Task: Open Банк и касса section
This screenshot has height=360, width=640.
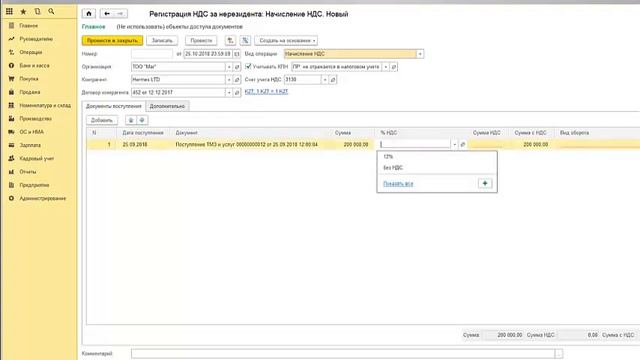Action: click(34, 65)
